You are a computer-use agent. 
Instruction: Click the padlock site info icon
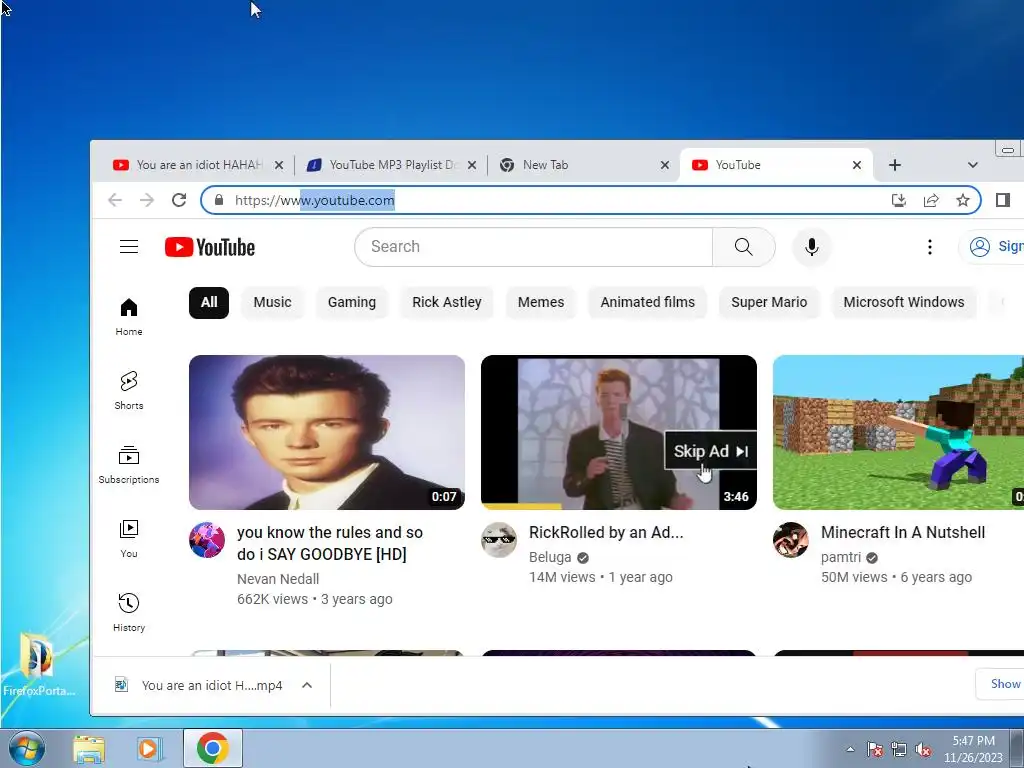click(x=219, y=200)
